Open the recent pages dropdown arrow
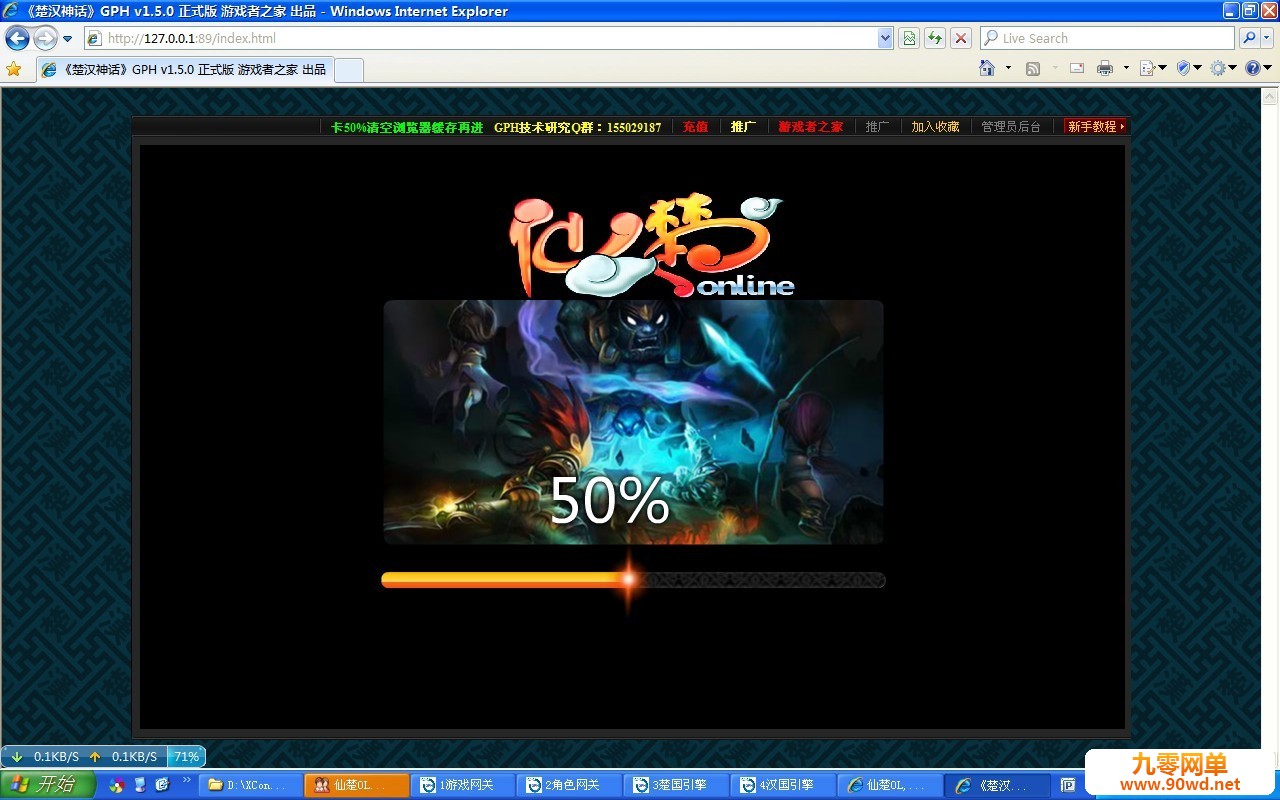The image size is (1280, 800). click(68, 39)
